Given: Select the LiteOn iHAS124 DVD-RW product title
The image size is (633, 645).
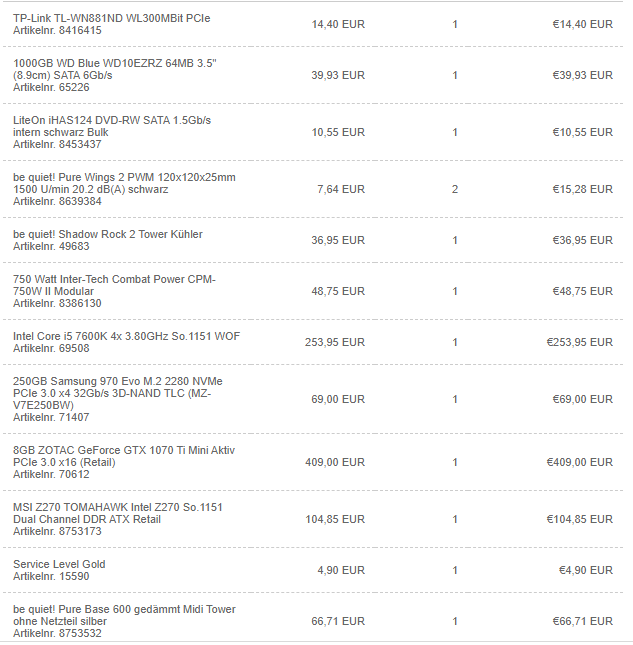Looking at the screenshot, I should [112, 120].
